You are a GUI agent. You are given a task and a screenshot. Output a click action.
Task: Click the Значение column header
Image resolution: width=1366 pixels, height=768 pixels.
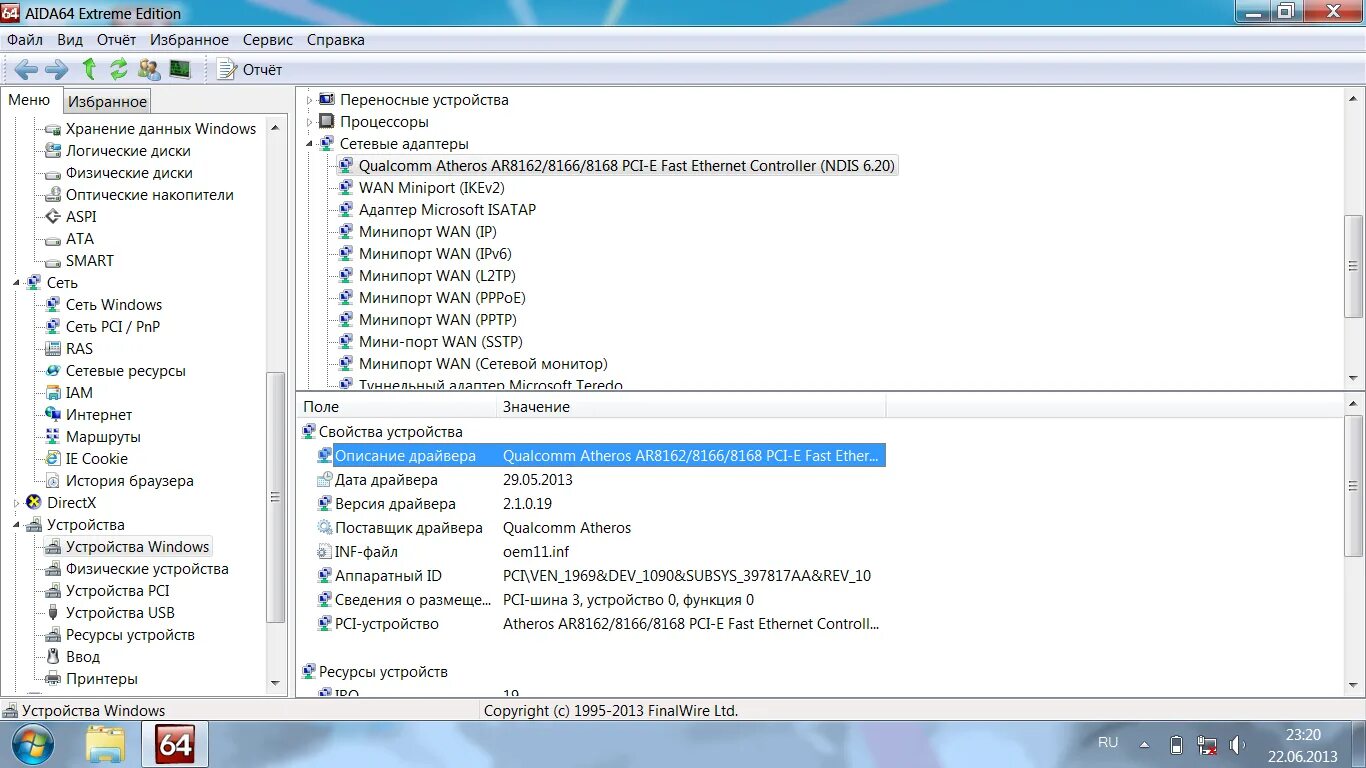click(691, 407)
